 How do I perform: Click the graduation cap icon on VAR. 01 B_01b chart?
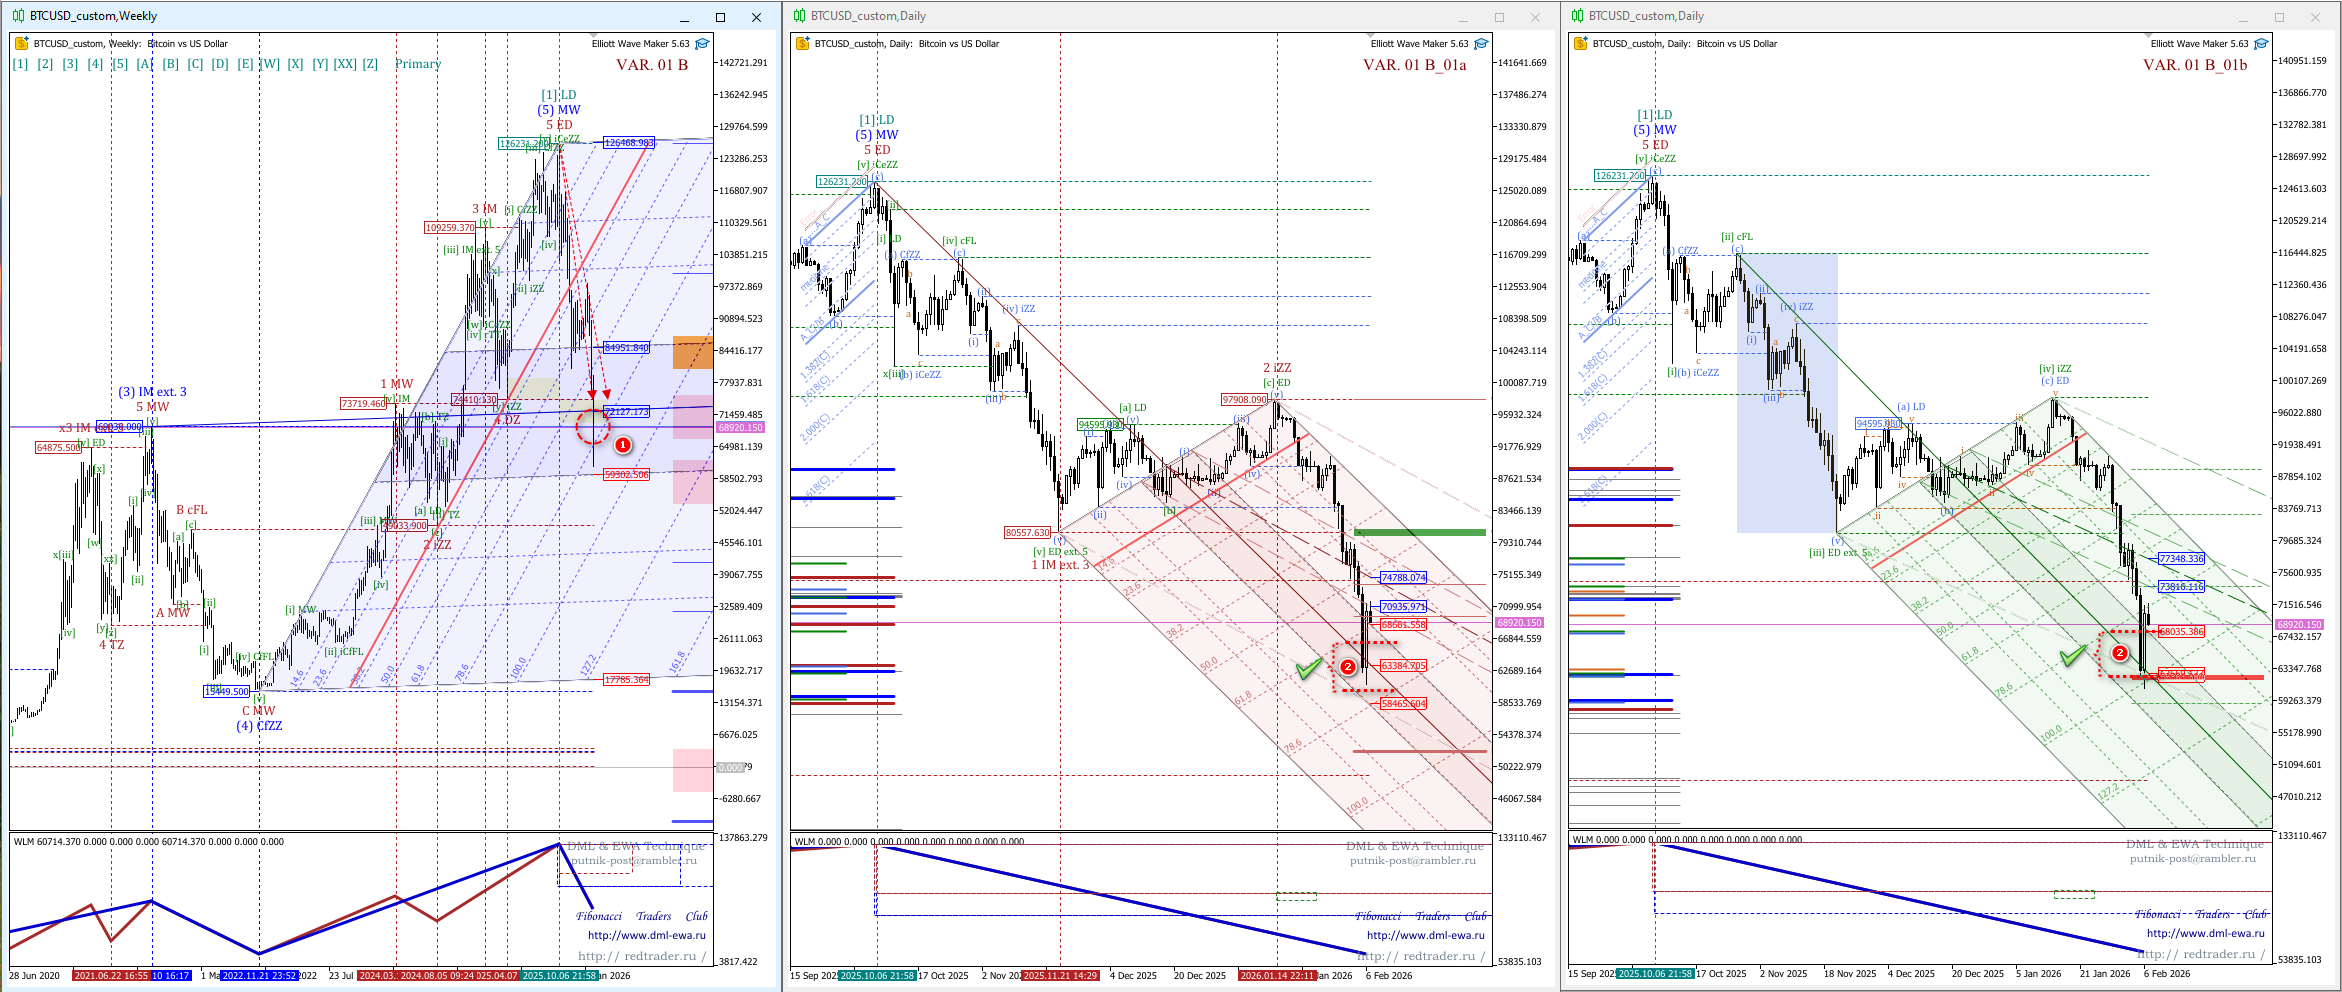coord(2261,44)
